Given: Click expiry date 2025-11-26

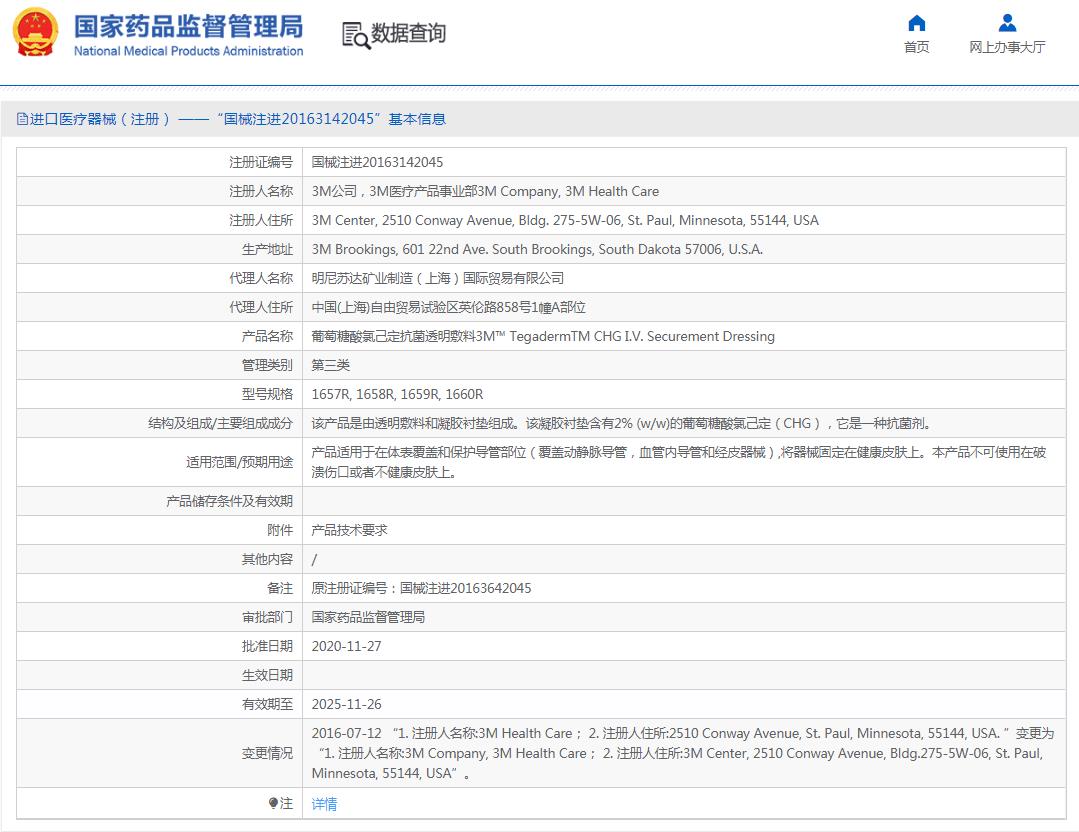Looking at the screenshot, I should click(346, 704).
